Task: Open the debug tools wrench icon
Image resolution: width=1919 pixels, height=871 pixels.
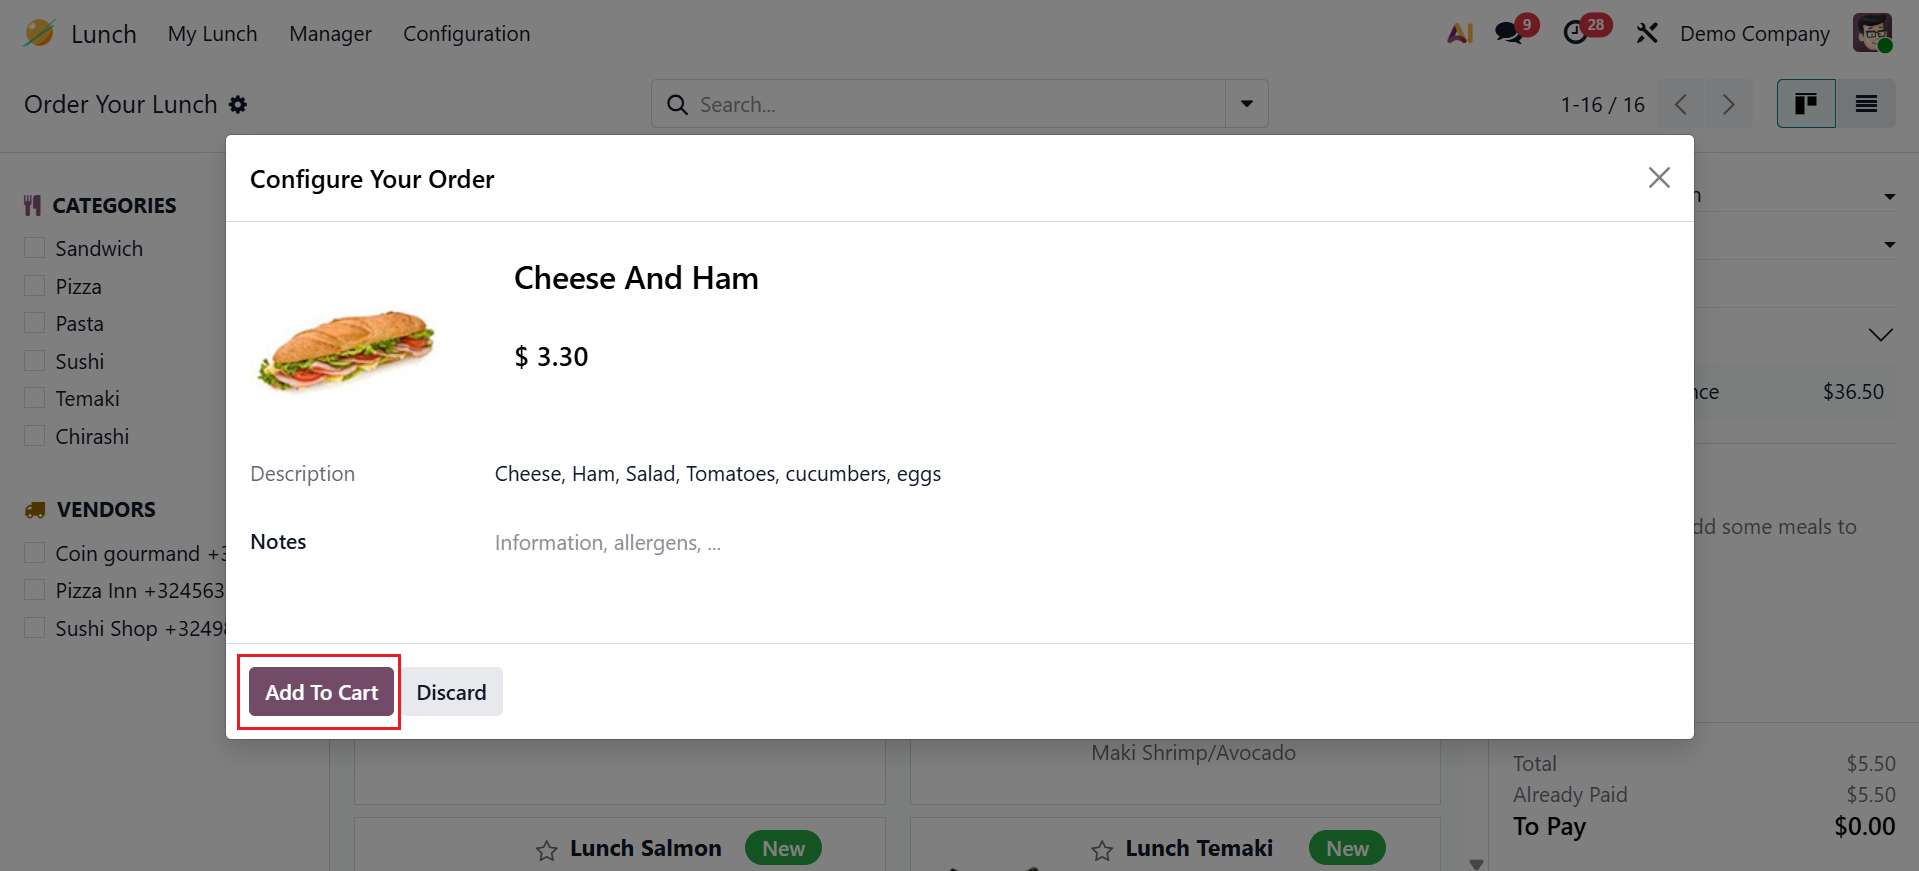Action: click(x=1647, y=33)
